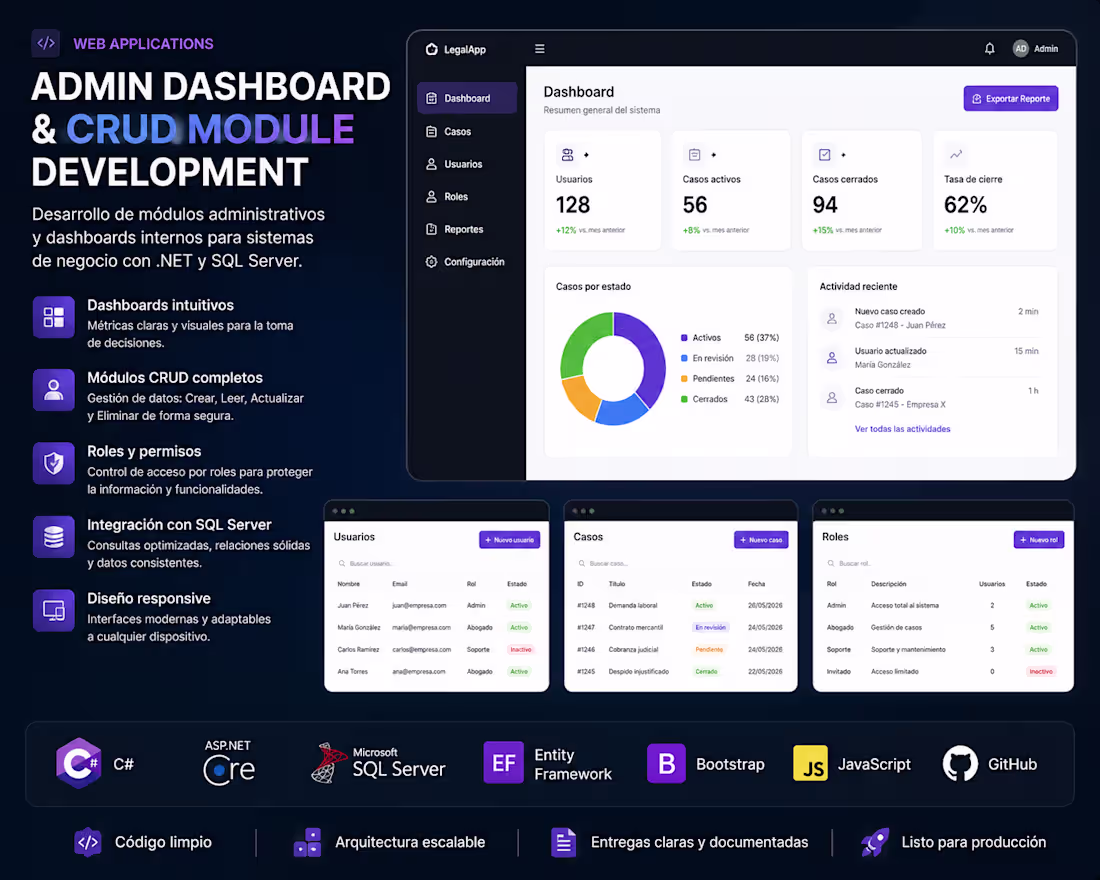The width and height of the screenshot is (1100, 880).
Task: Click the Entity Framework EF logo
Action: pos(504,763)
